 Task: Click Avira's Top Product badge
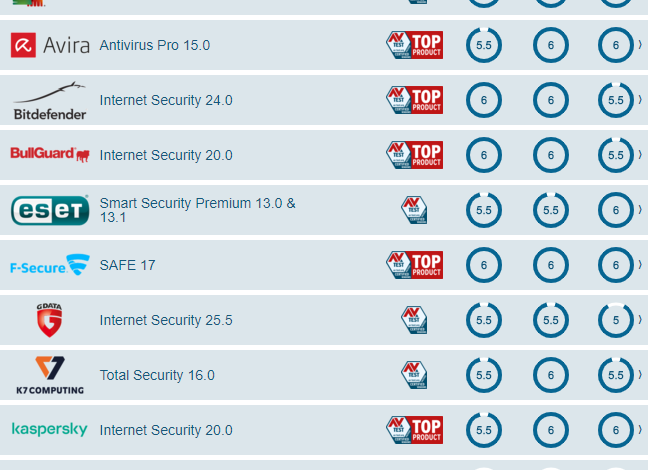(414, 45)
